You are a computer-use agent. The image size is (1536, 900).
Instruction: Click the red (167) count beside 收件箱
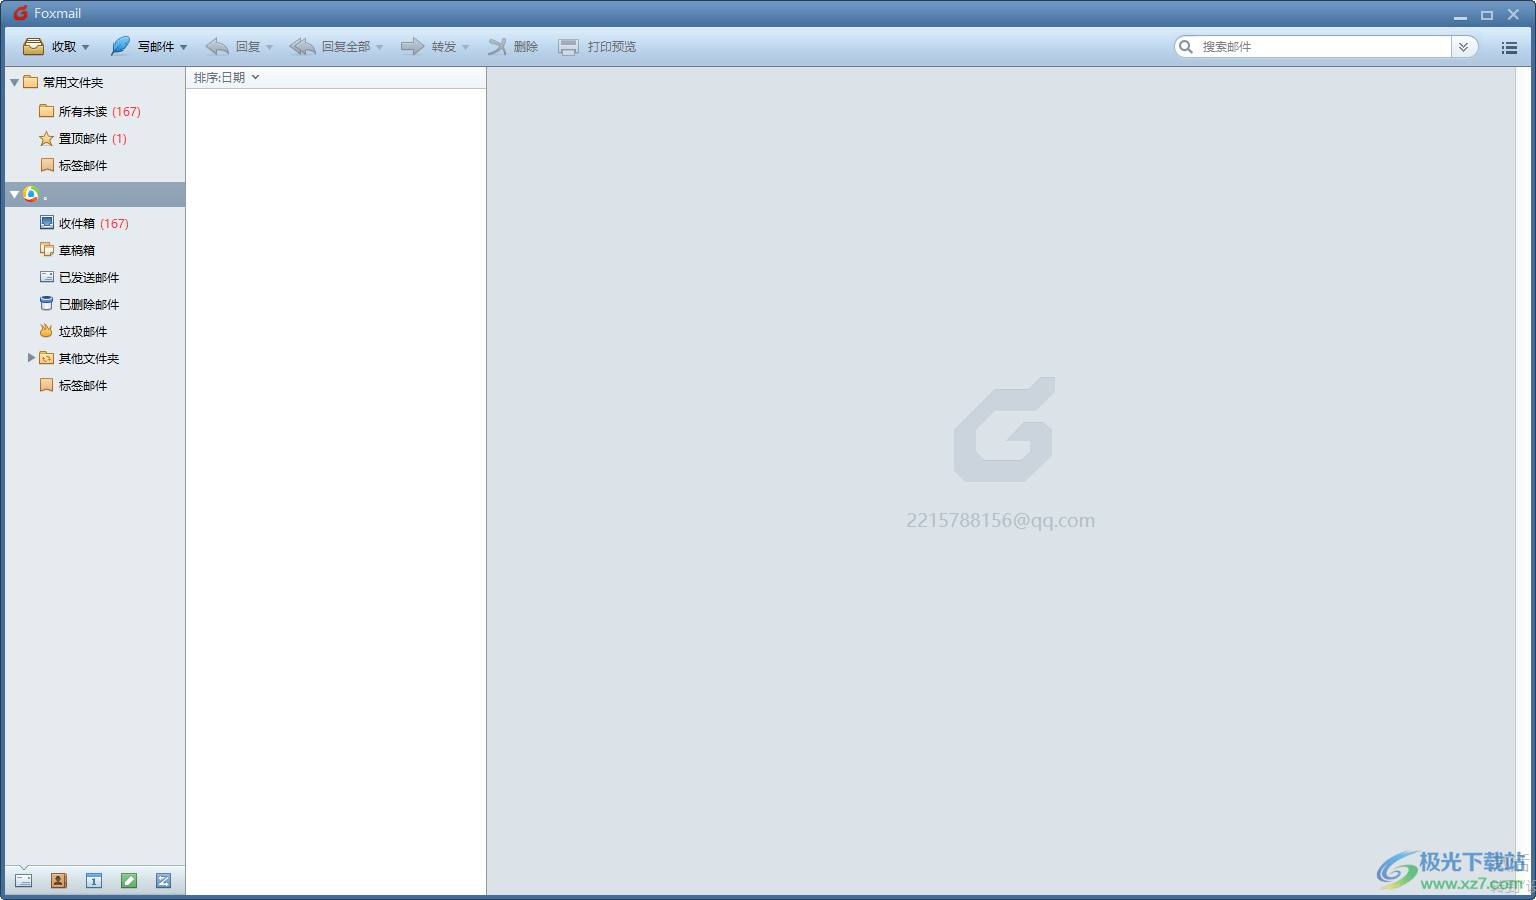[114, 224]
